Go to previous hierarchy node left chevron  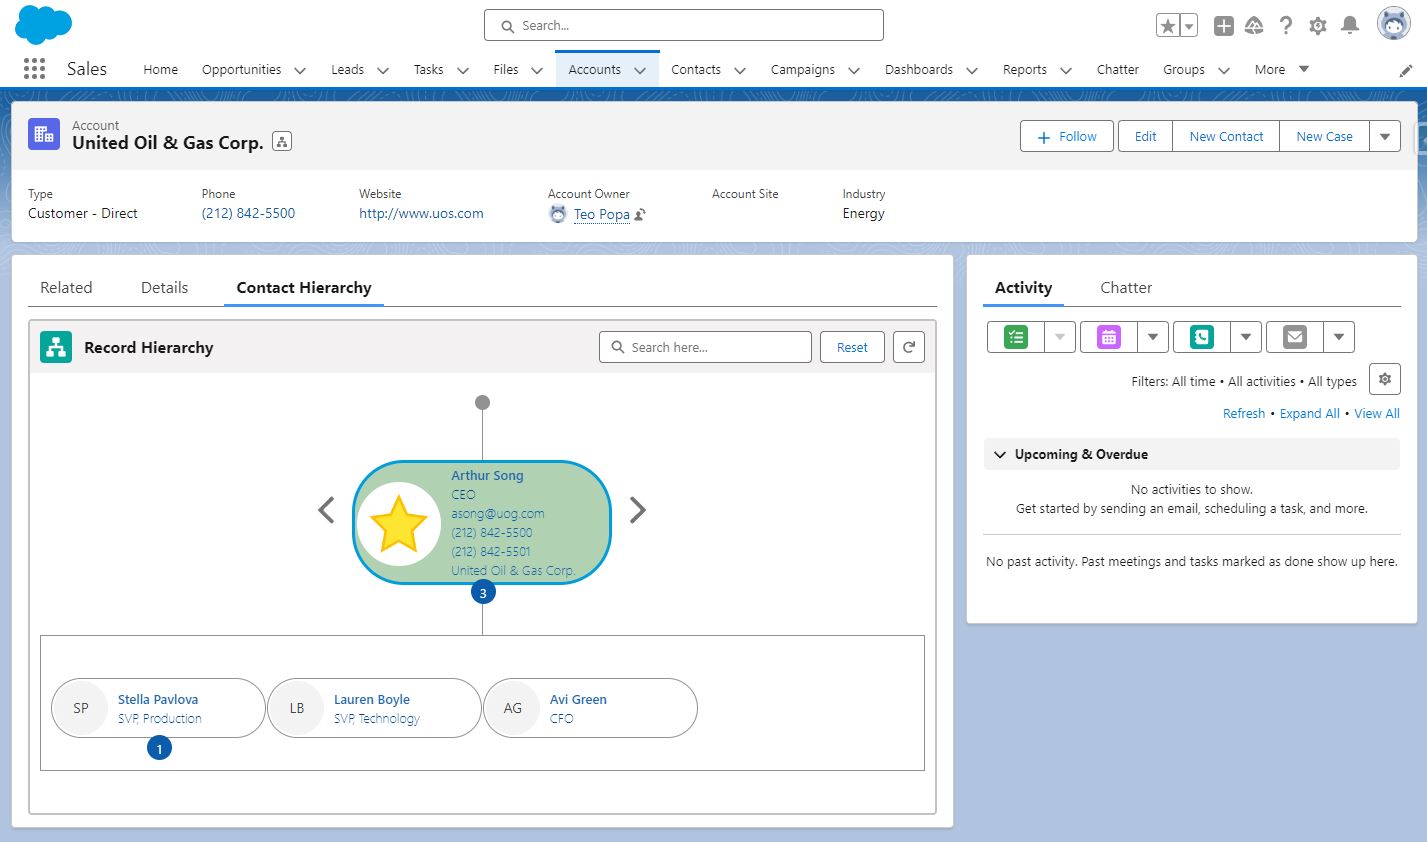click(326, 510)
